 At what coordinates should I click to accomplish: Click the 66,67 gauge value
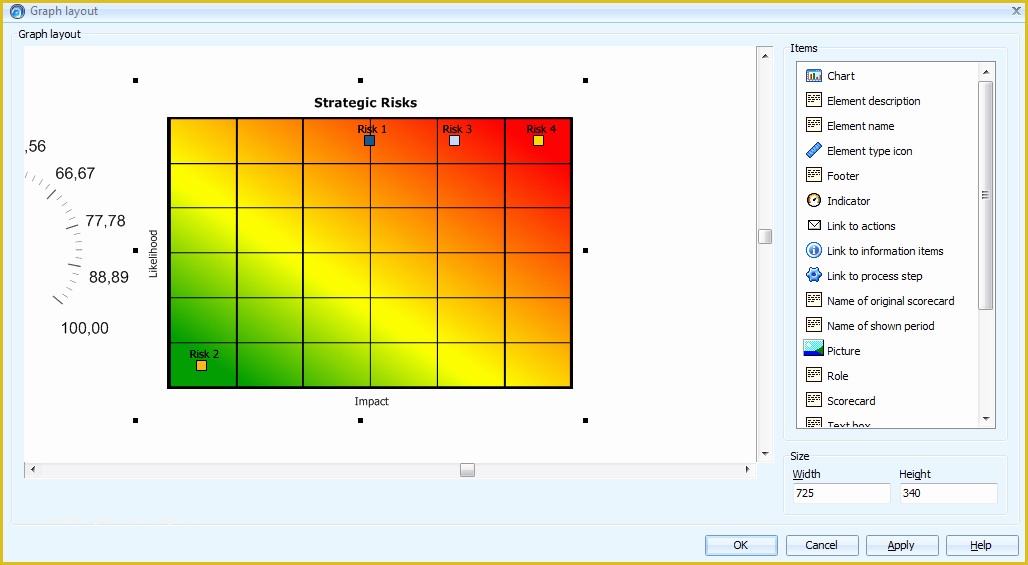(x=75, y=174)
